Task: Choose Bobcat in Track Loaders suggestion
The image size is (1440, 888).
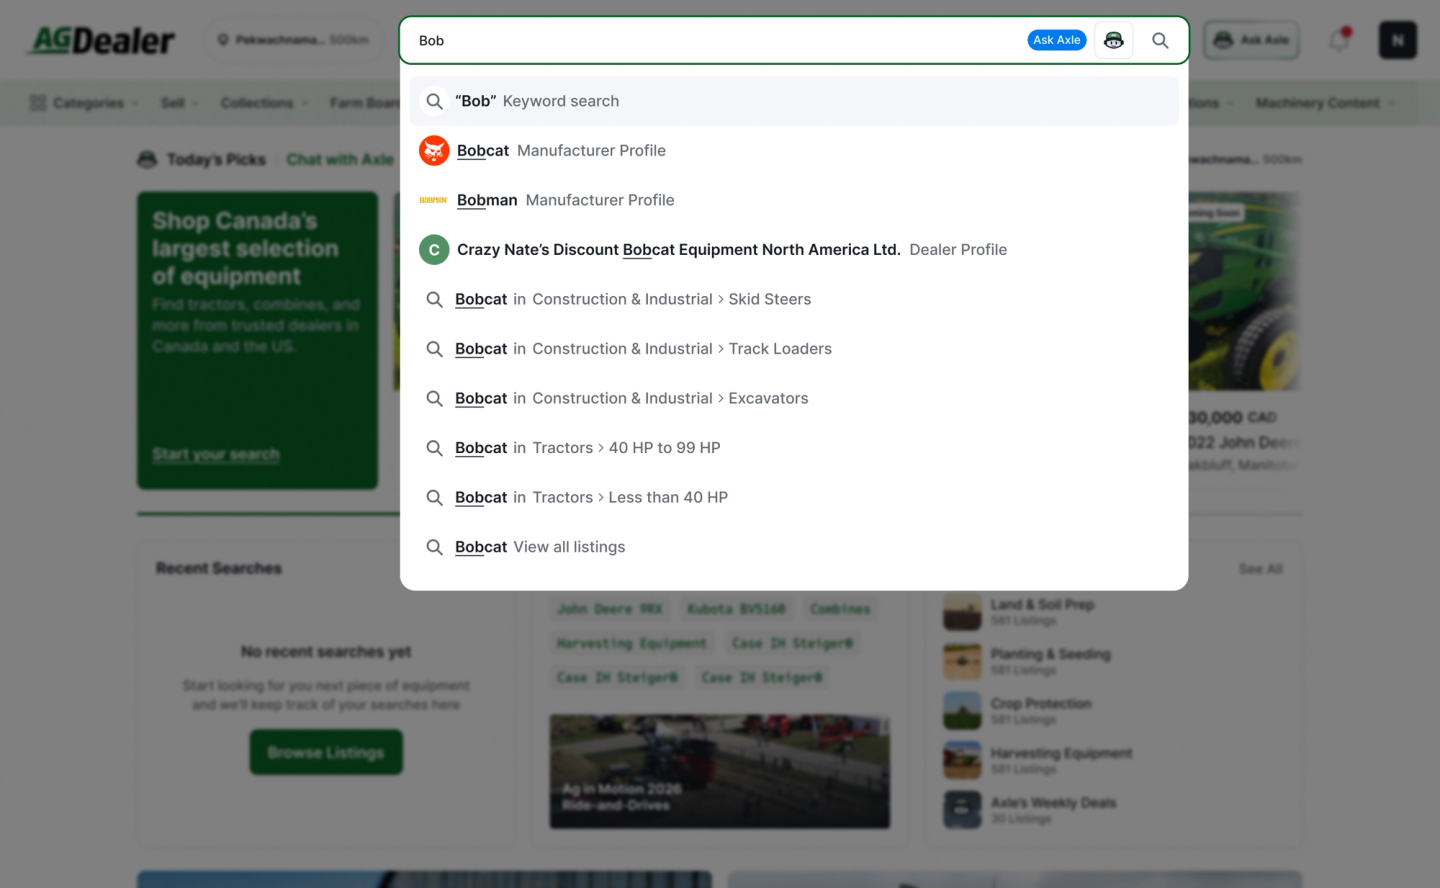Action: coord(794,349)
